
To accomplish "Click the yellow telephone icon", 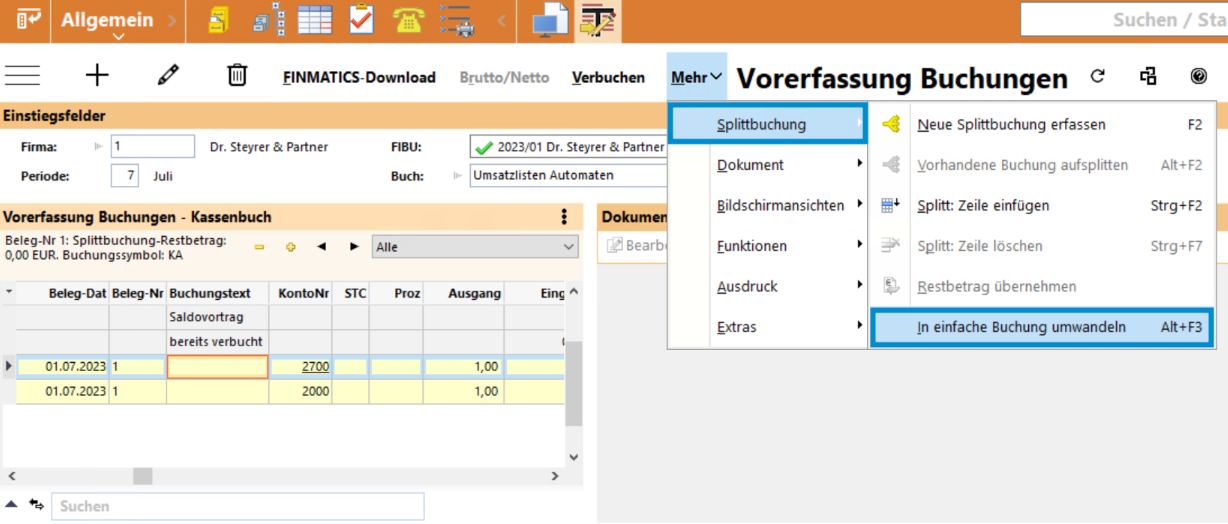I will [408, 20].
